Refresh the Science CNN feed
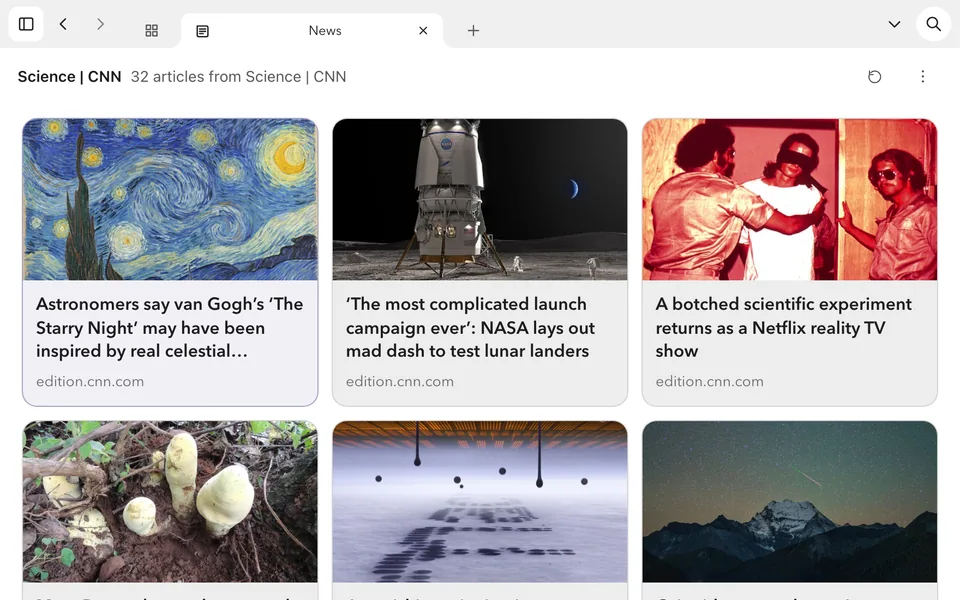This screenshot has height=600, width=960. [875, 77]
